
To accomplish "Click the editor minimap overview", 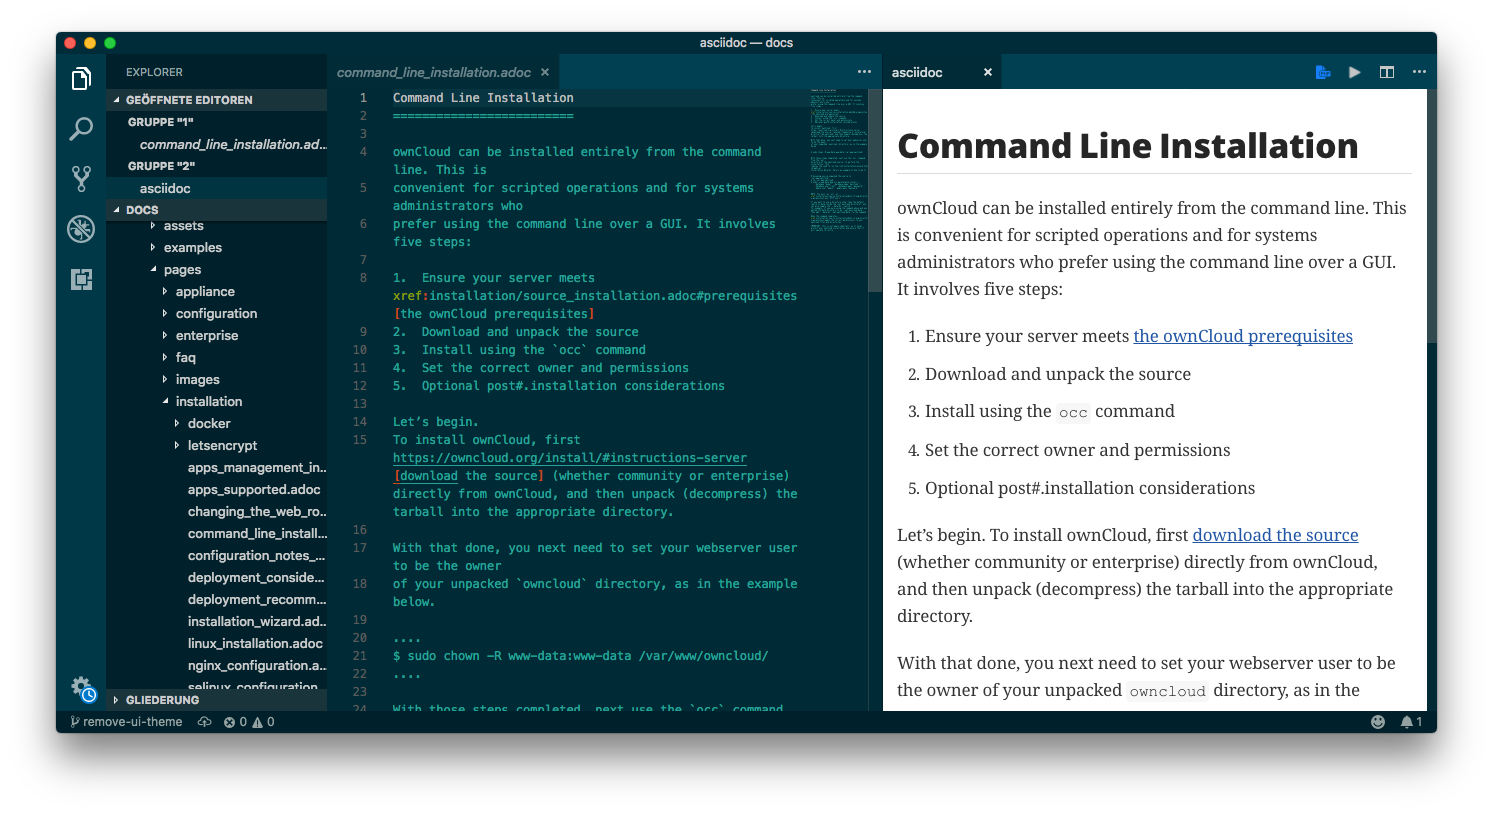I will coord(838,160).
